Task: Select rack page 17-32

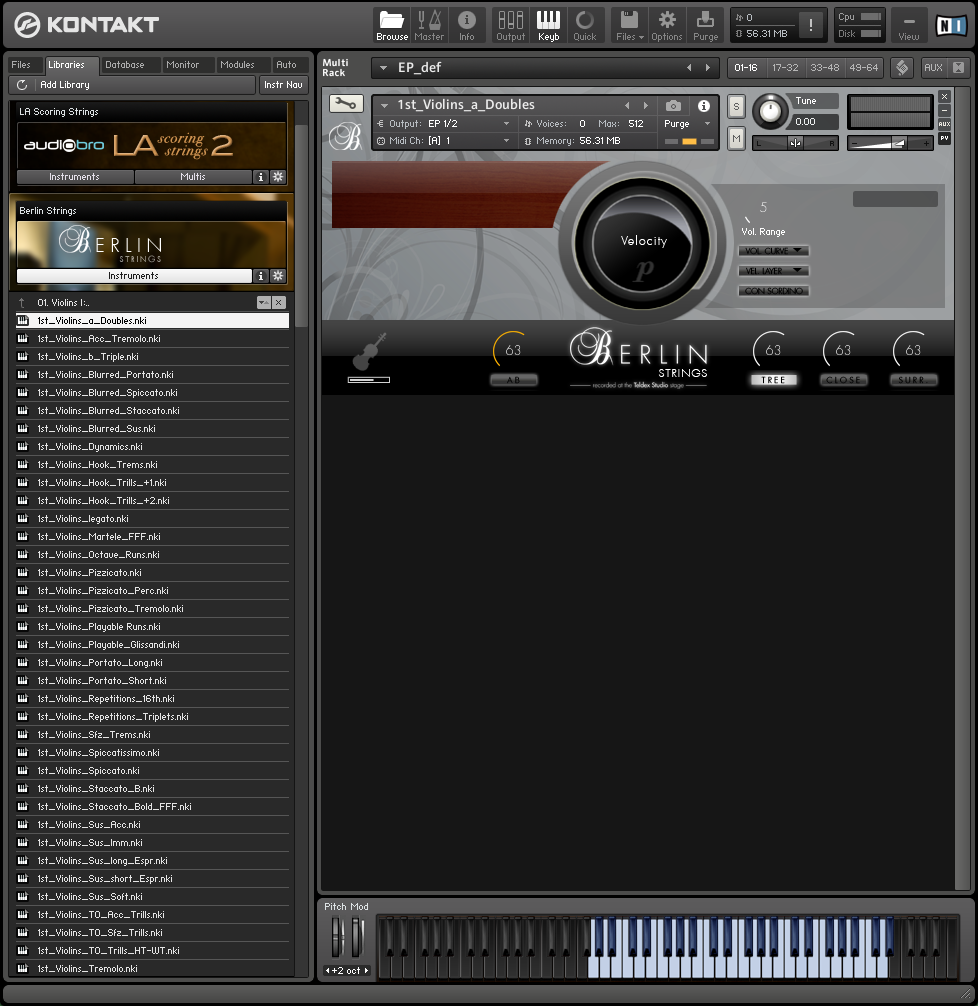Action: pyautogui.click(x=785, y=67)
